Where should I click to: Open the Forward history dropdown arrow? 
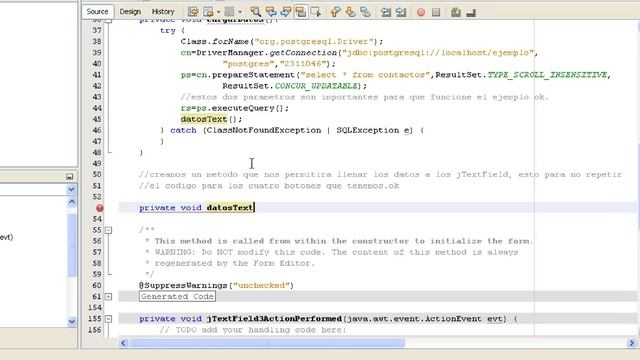pyautogui.click(x=240, y=12)
